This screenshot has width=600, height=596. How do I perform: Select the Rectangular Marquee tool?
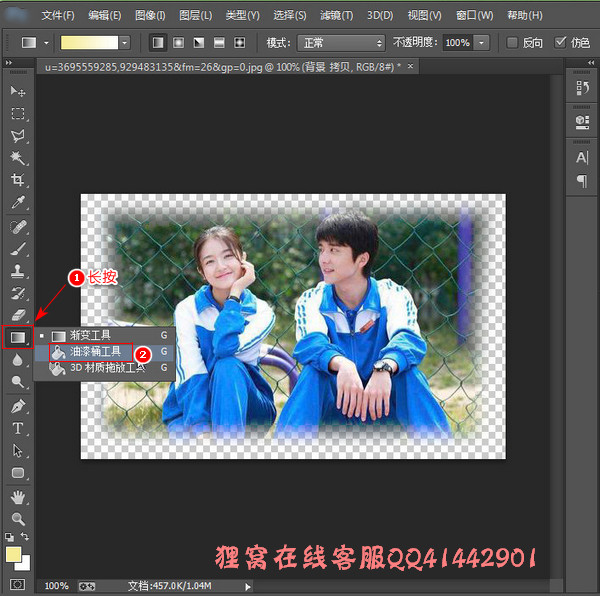(x=17, y=114)
